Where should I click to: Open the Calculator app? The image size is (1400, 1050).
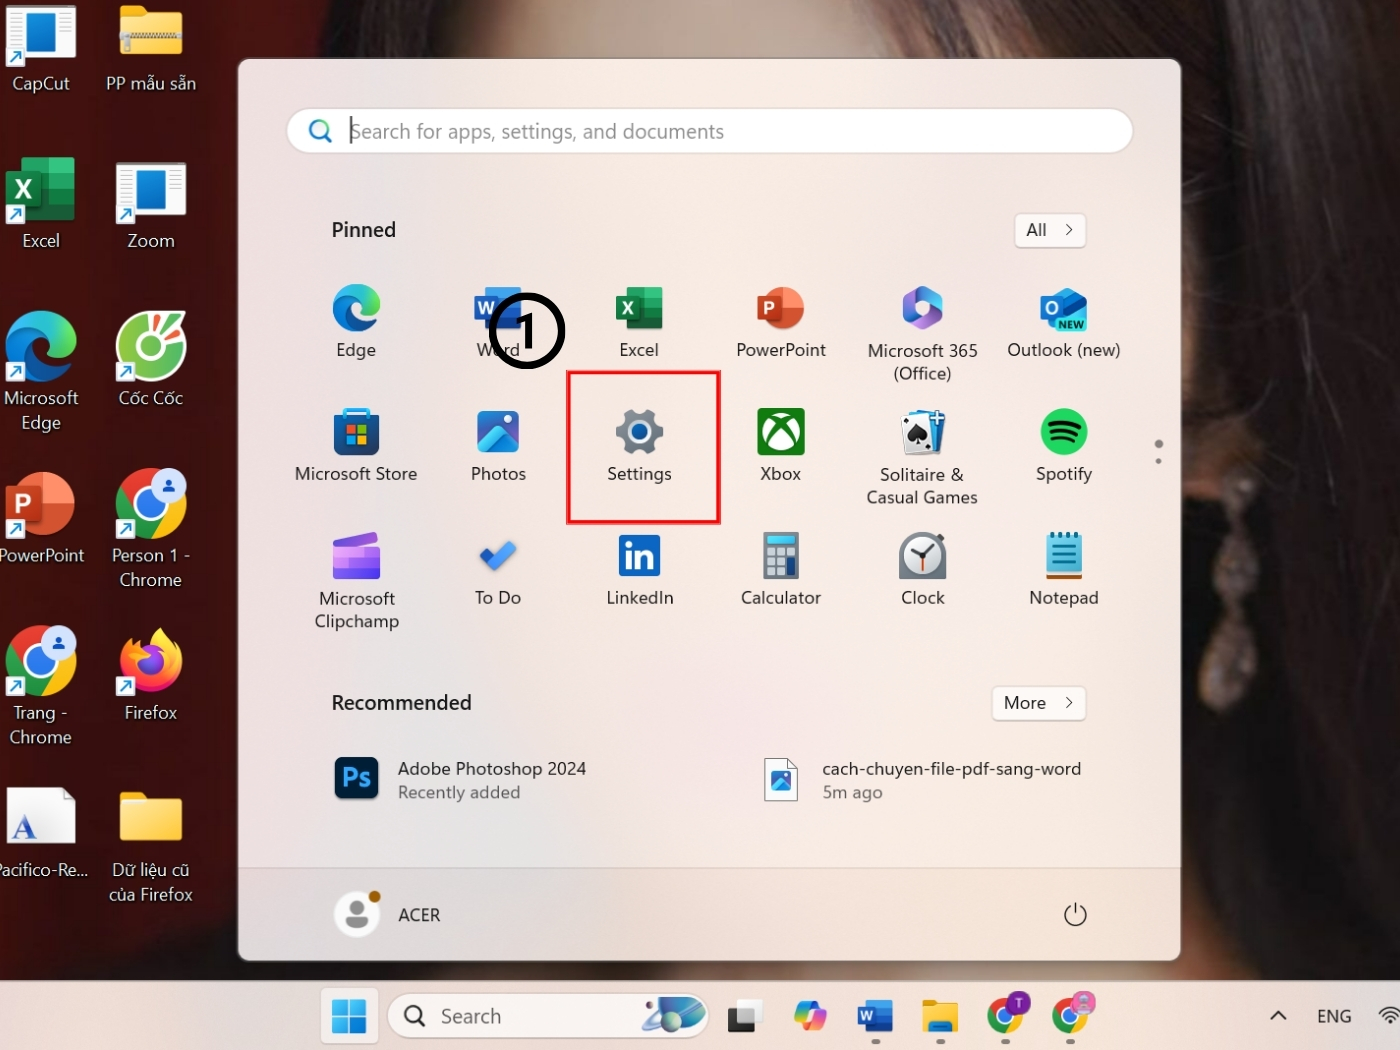(x=781, y=570)
